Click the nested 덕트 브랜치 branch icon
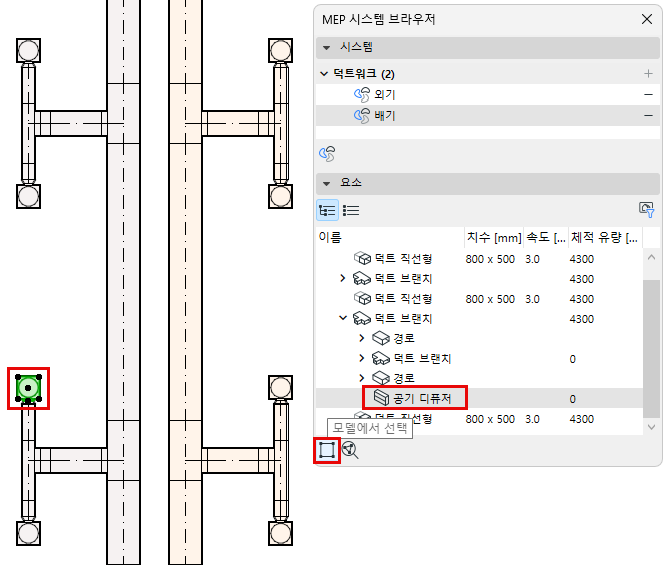 tap(381, 358)
